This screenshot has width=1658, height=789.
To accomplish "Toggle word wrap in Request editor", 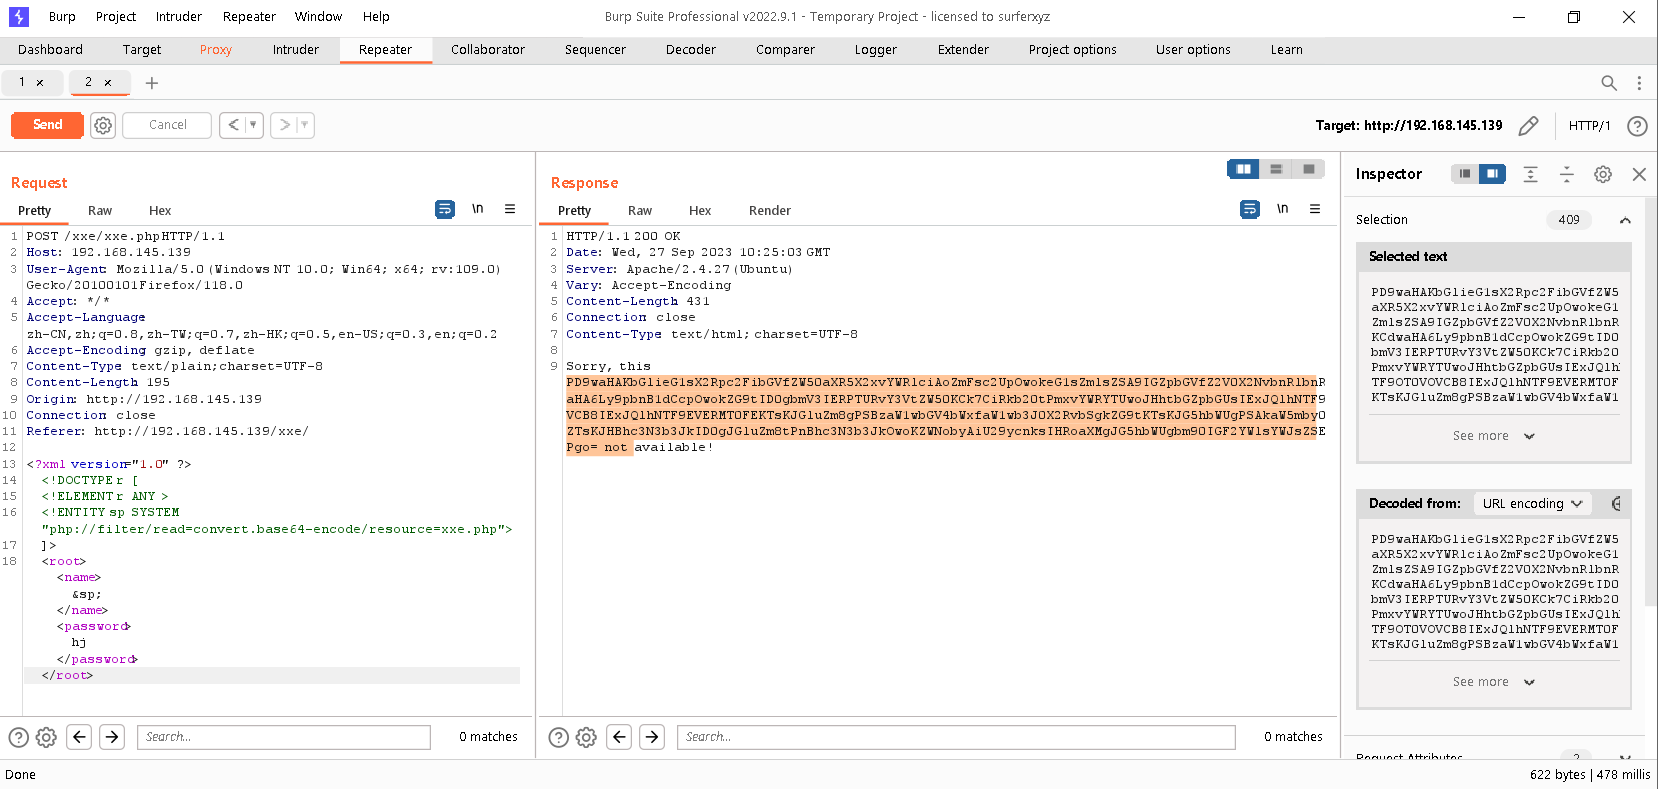I will point(445,209).
